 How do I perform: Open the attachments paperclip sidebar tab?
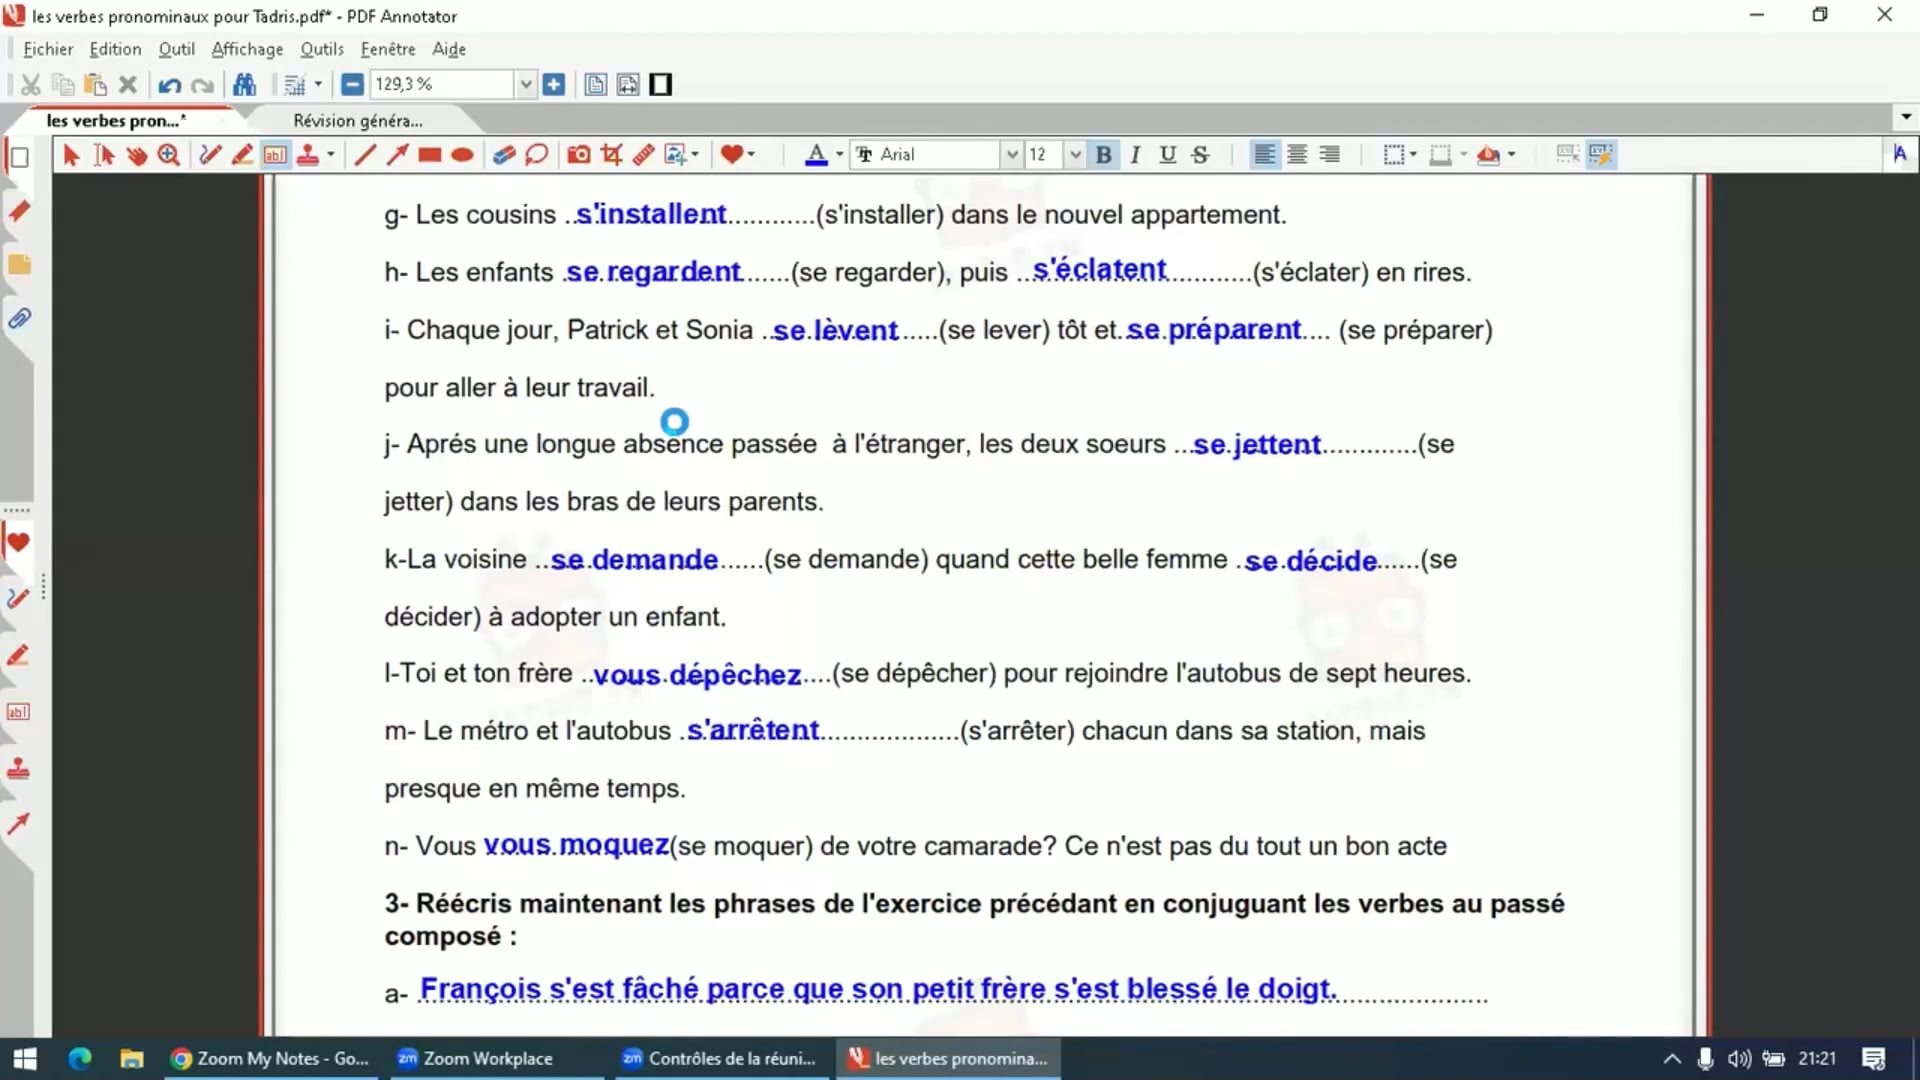[19, 319]
